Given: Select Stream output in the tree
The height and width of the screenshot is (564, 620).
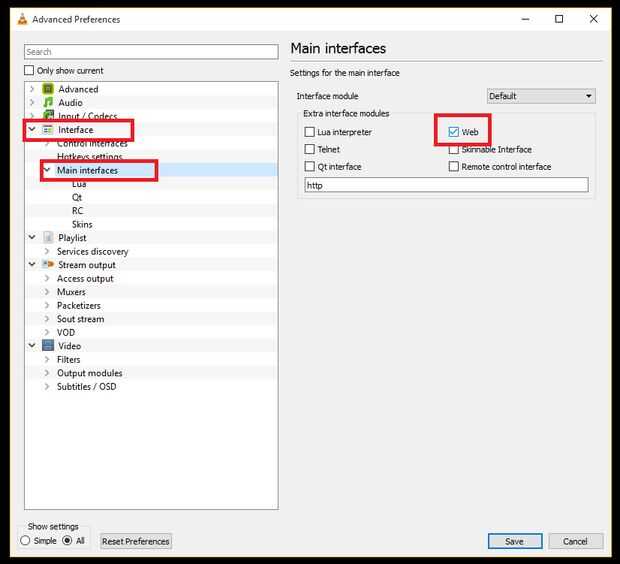Looking at the screenshot, I should pos(87,265).
